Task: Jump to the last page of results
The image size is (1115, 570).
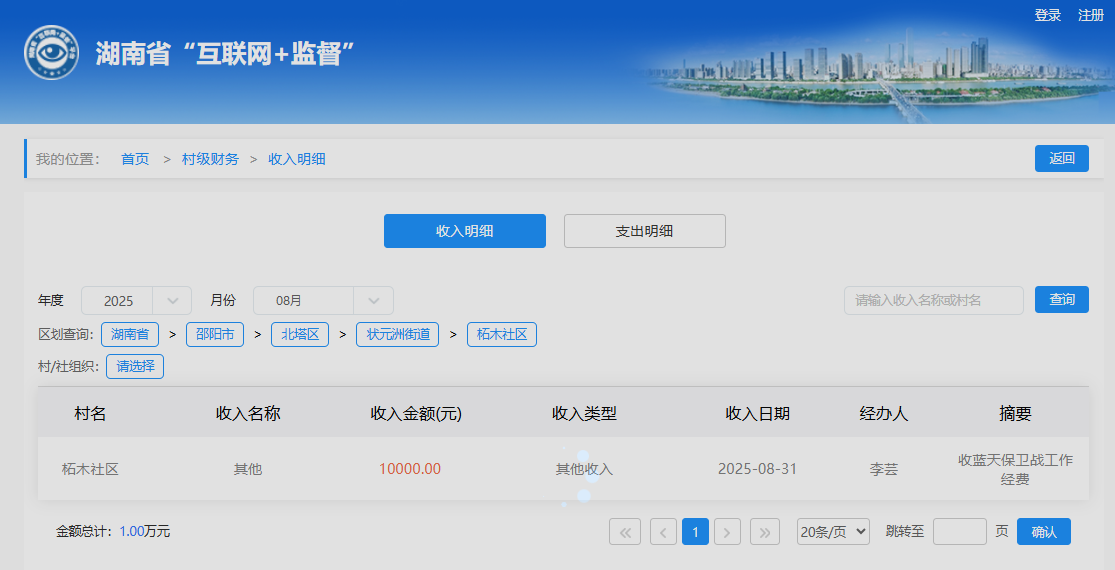Action: click(765, 532)
